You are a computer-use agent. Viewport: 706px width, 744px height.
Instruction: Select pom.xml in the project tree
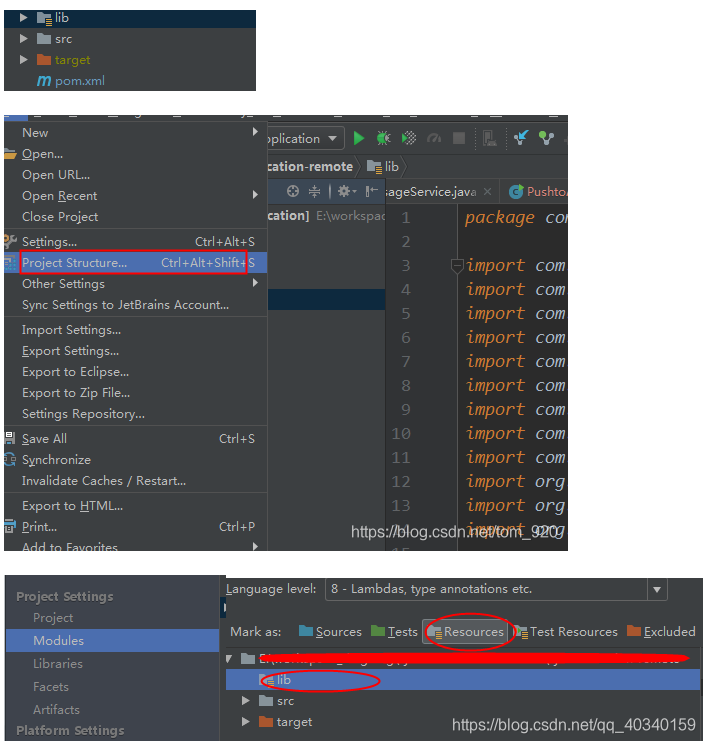tap(71, 81)
